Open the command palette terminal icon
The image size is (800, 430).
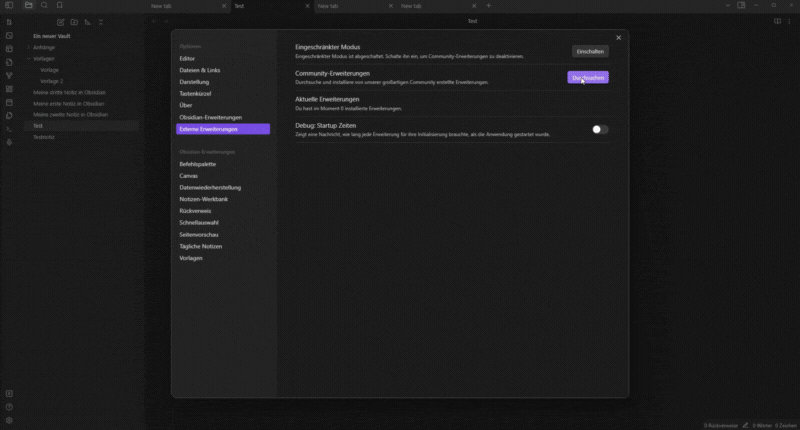9,129
